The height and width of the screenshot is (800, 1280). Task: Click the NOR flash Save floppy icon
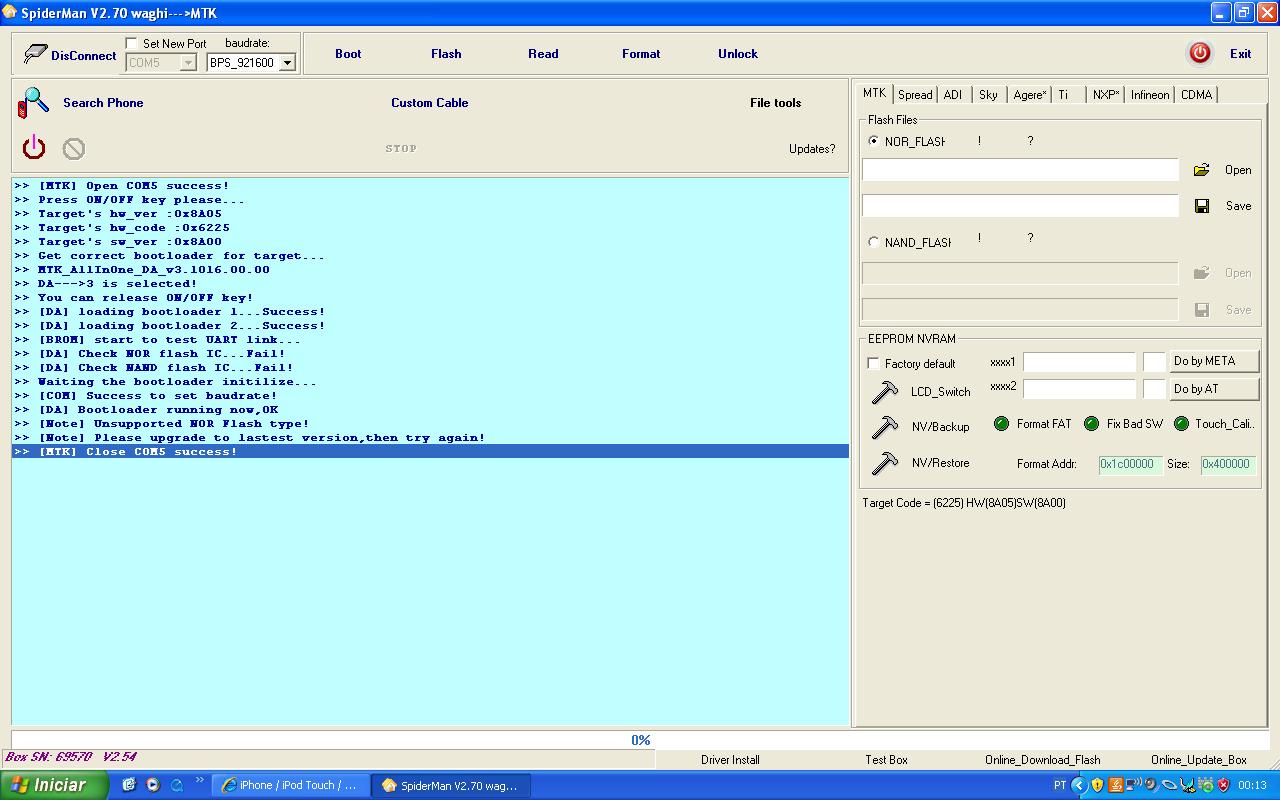[x=1202, y=206]
